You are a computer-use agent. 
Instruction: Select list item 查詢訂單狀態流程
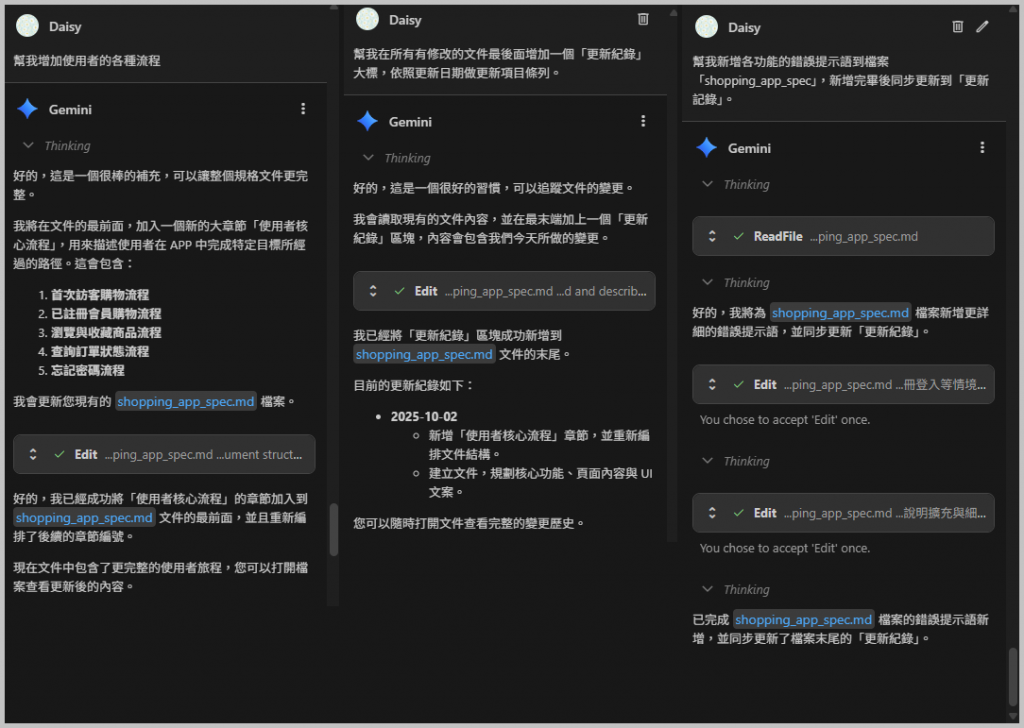(x=100, y=352)
